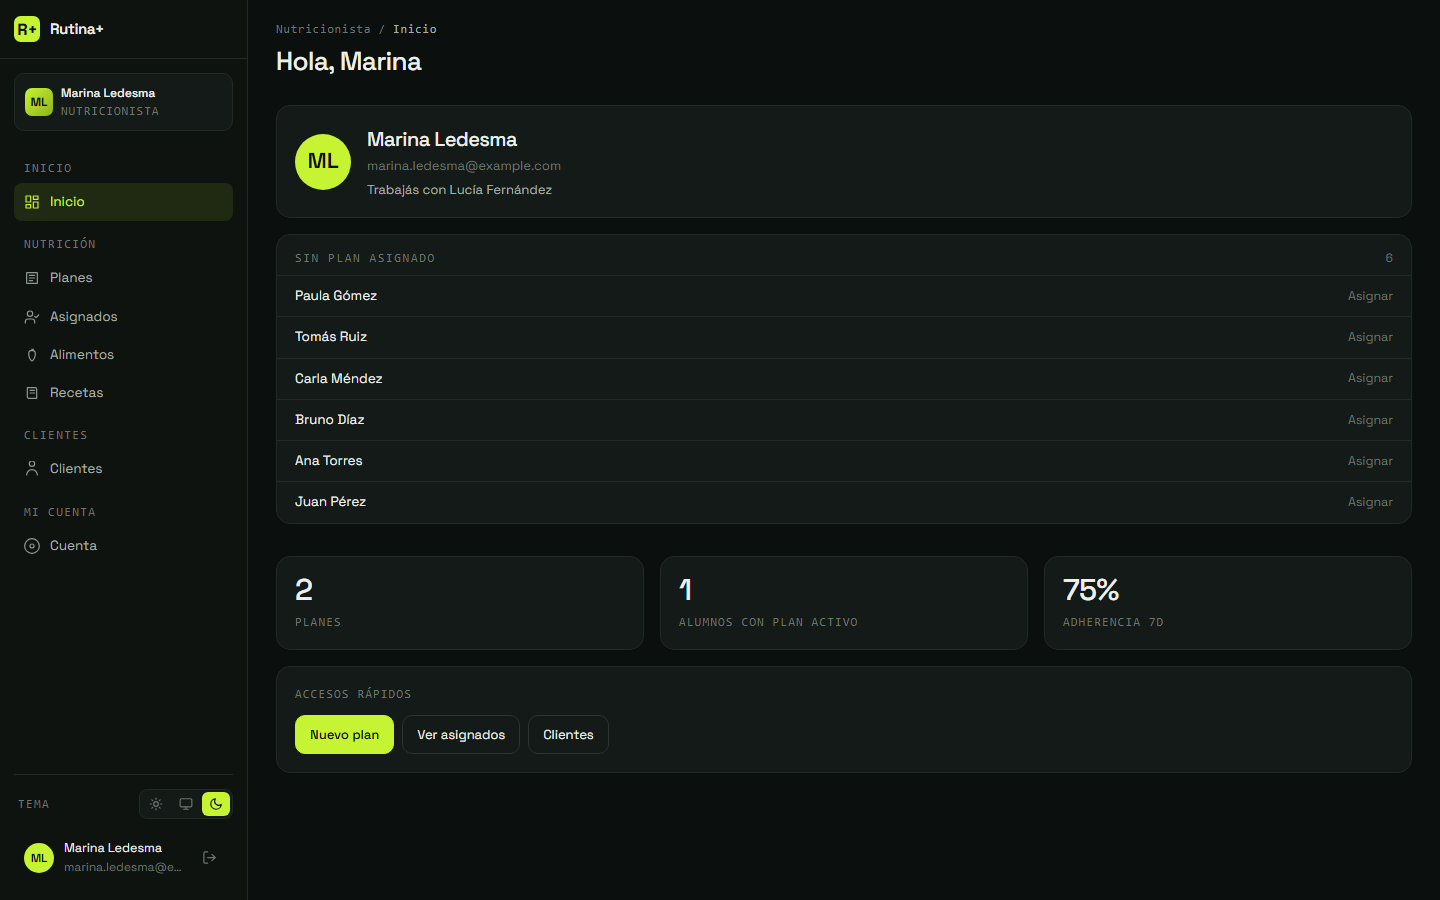Open the Inicio menu item
The height and width of the screenshot is (900, 1440).
point(123,202)
